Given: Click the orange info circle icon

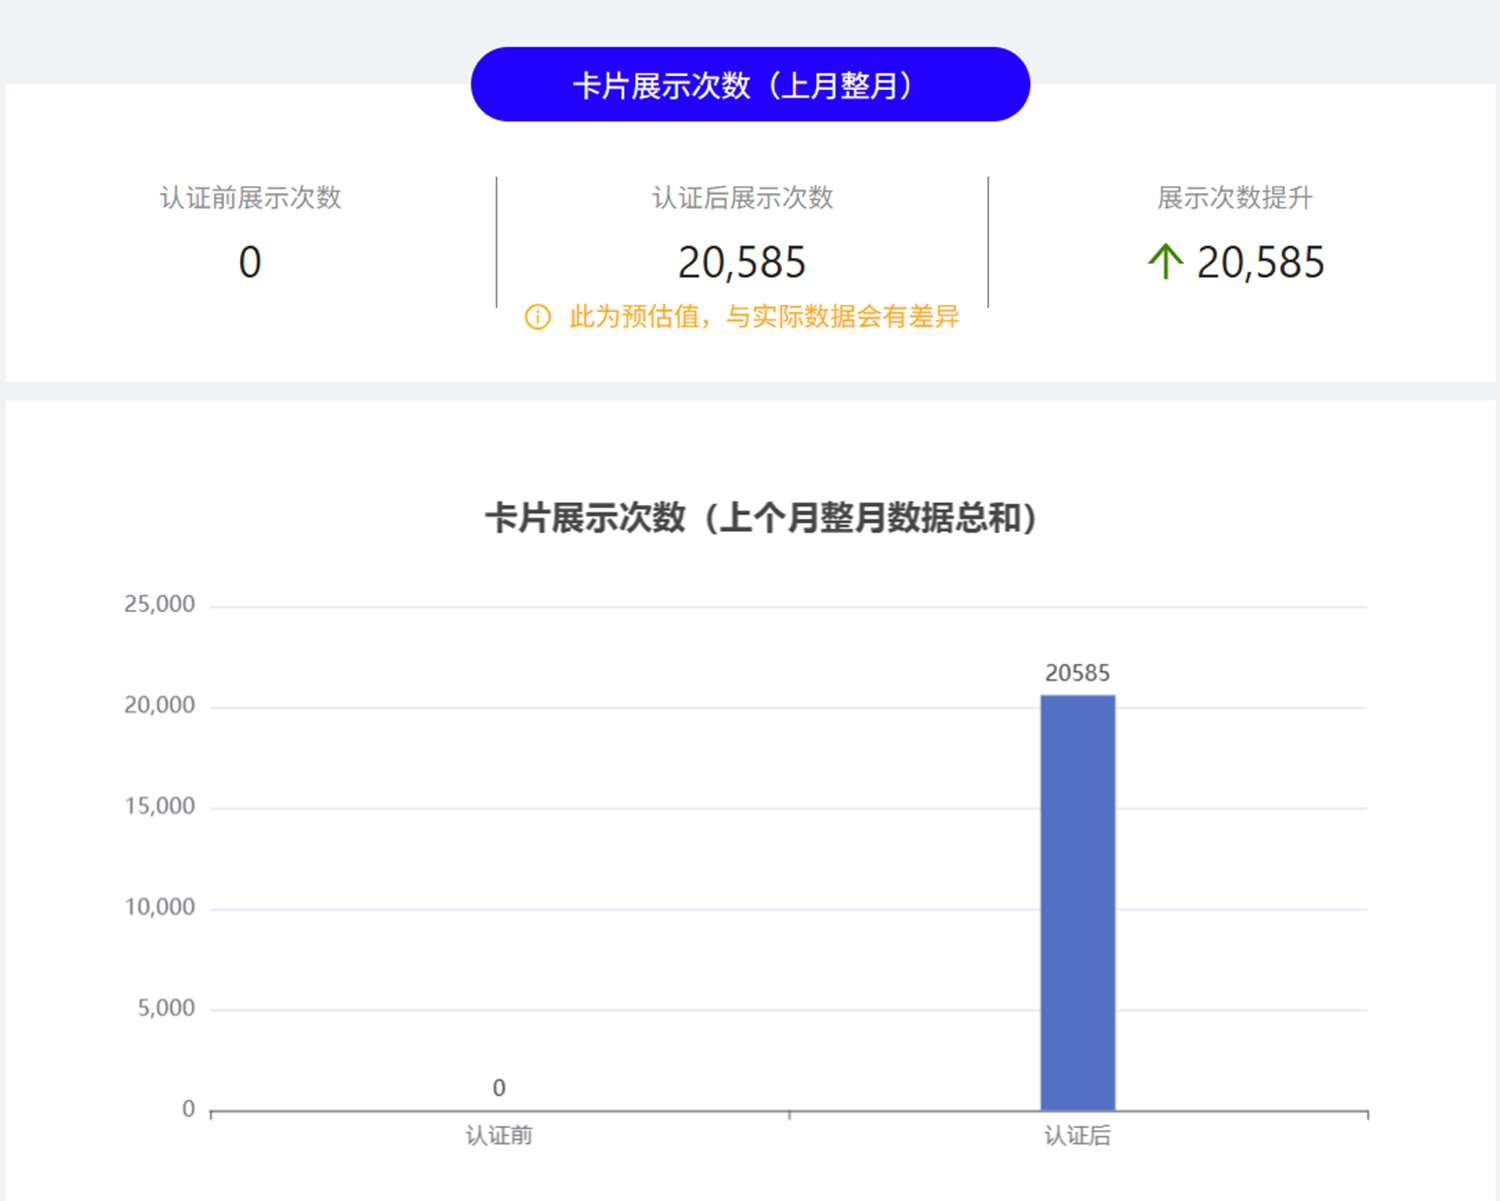Looking at the screenshot, I should coord(538,317).
